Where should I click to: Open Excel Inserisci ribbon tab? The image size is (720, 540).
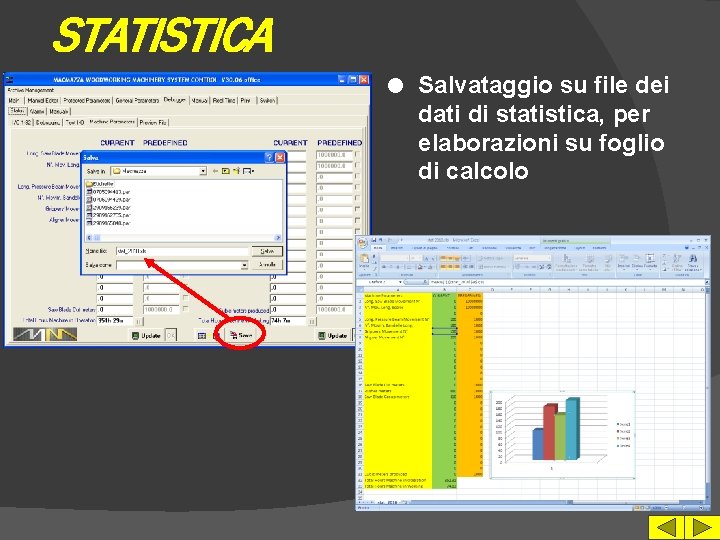point(397,248)
